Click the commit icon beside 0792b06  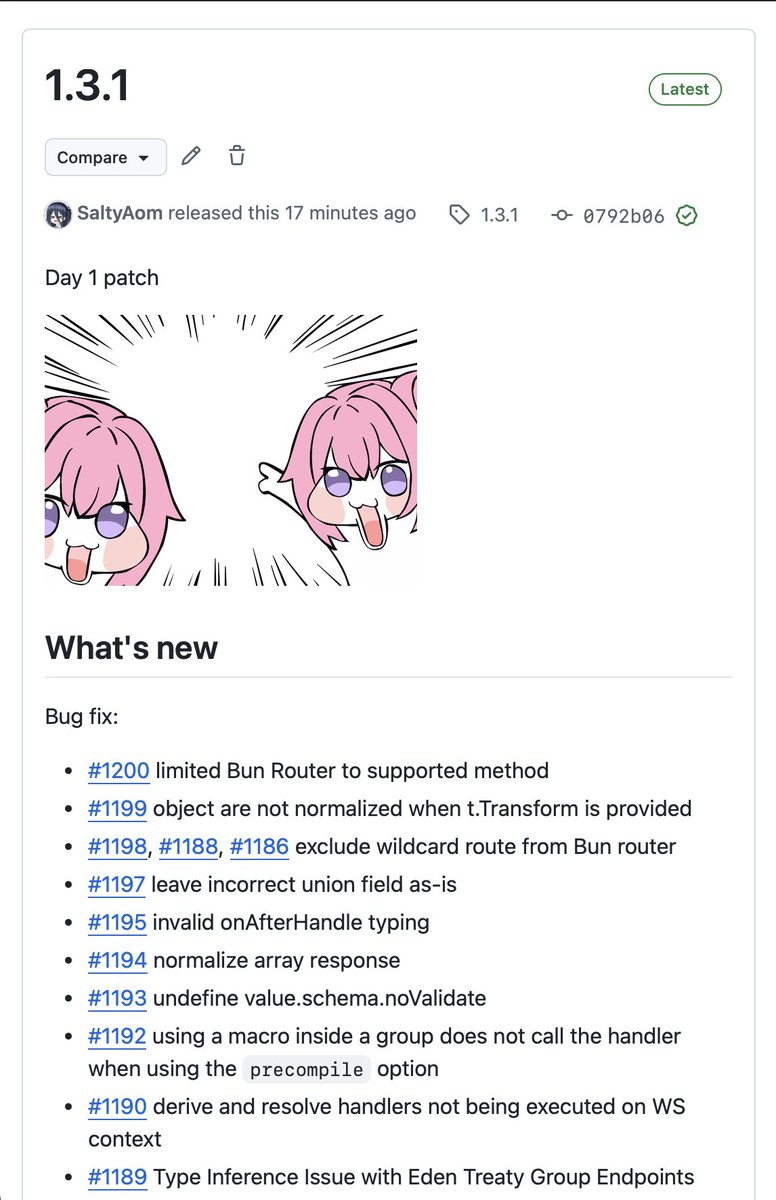pos(562,215)
